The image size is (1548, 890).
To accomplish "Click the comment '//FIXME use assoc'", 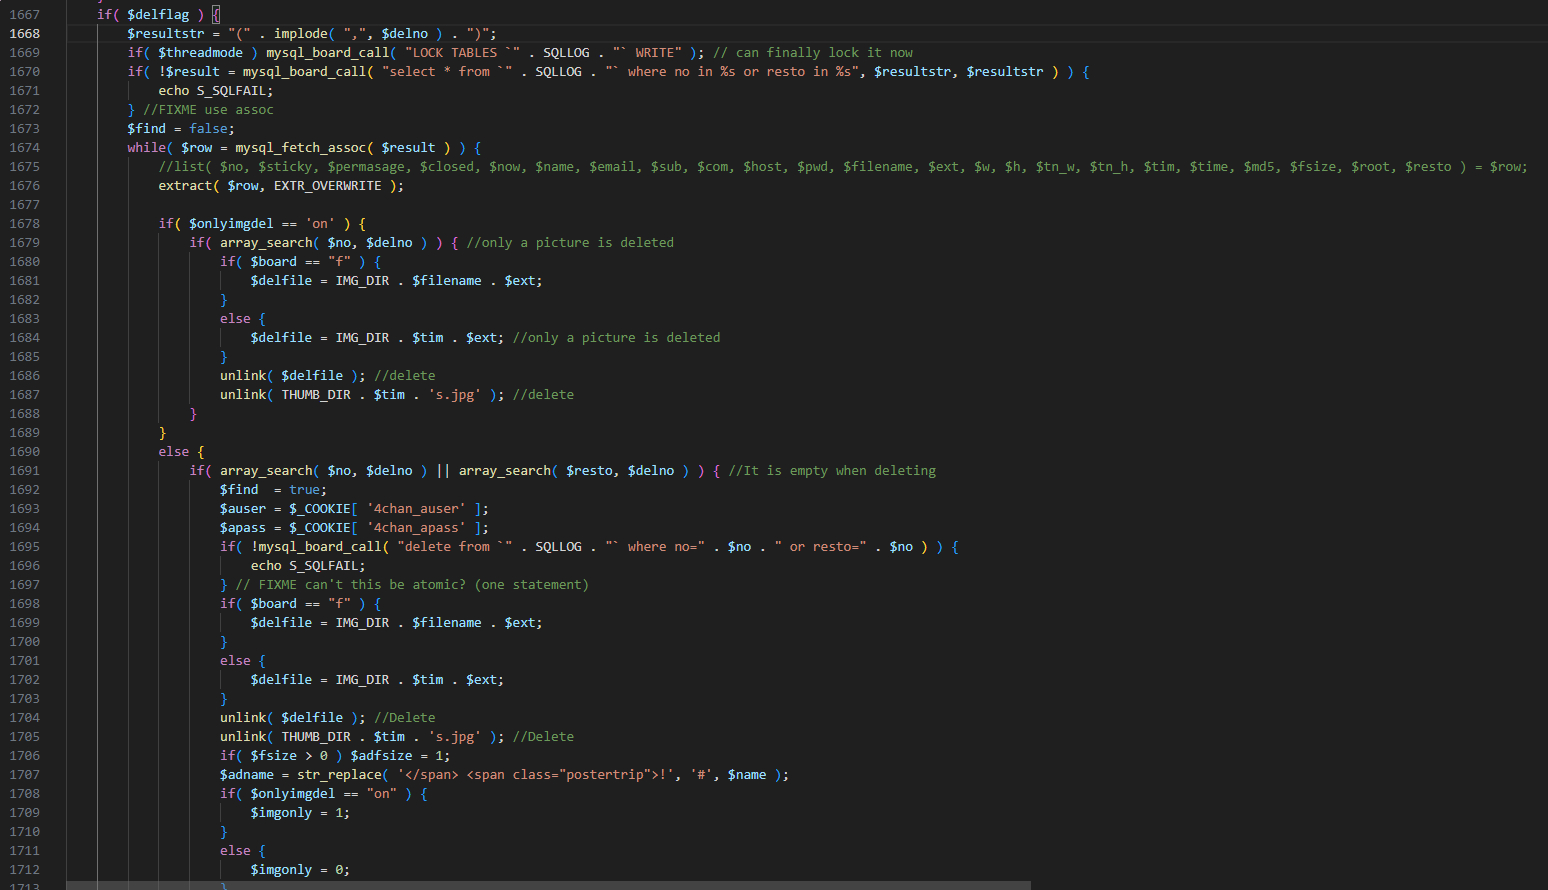I will click(208, 110).
